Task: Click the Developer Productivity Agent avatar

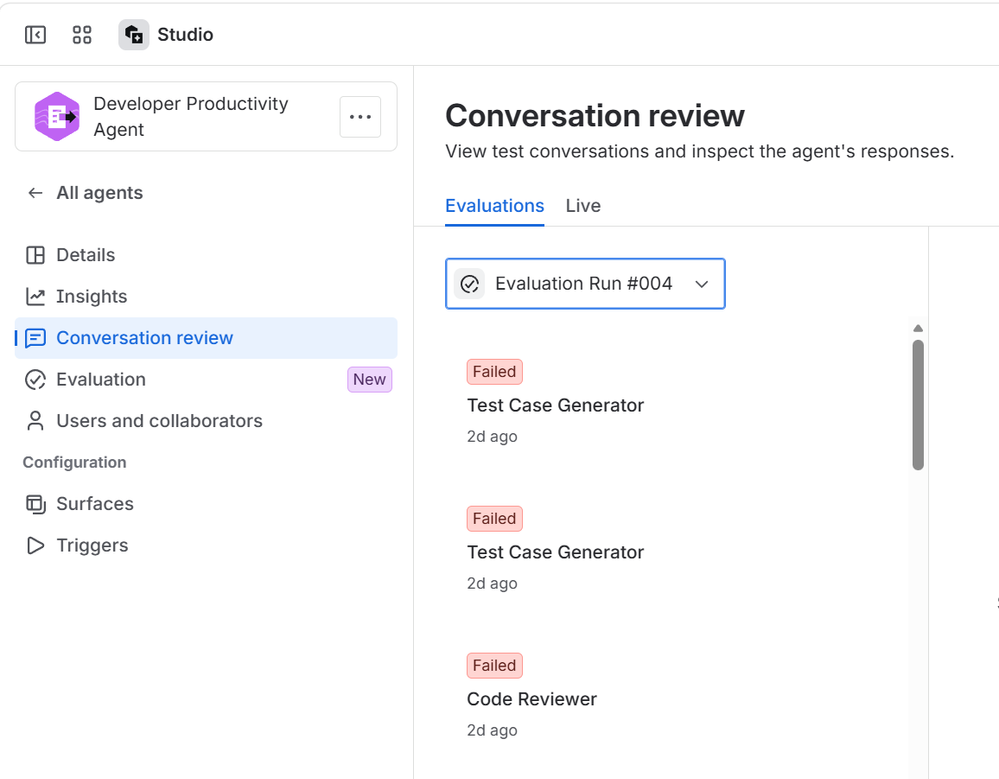Action: pyautogui.click(x=57, y=117)
